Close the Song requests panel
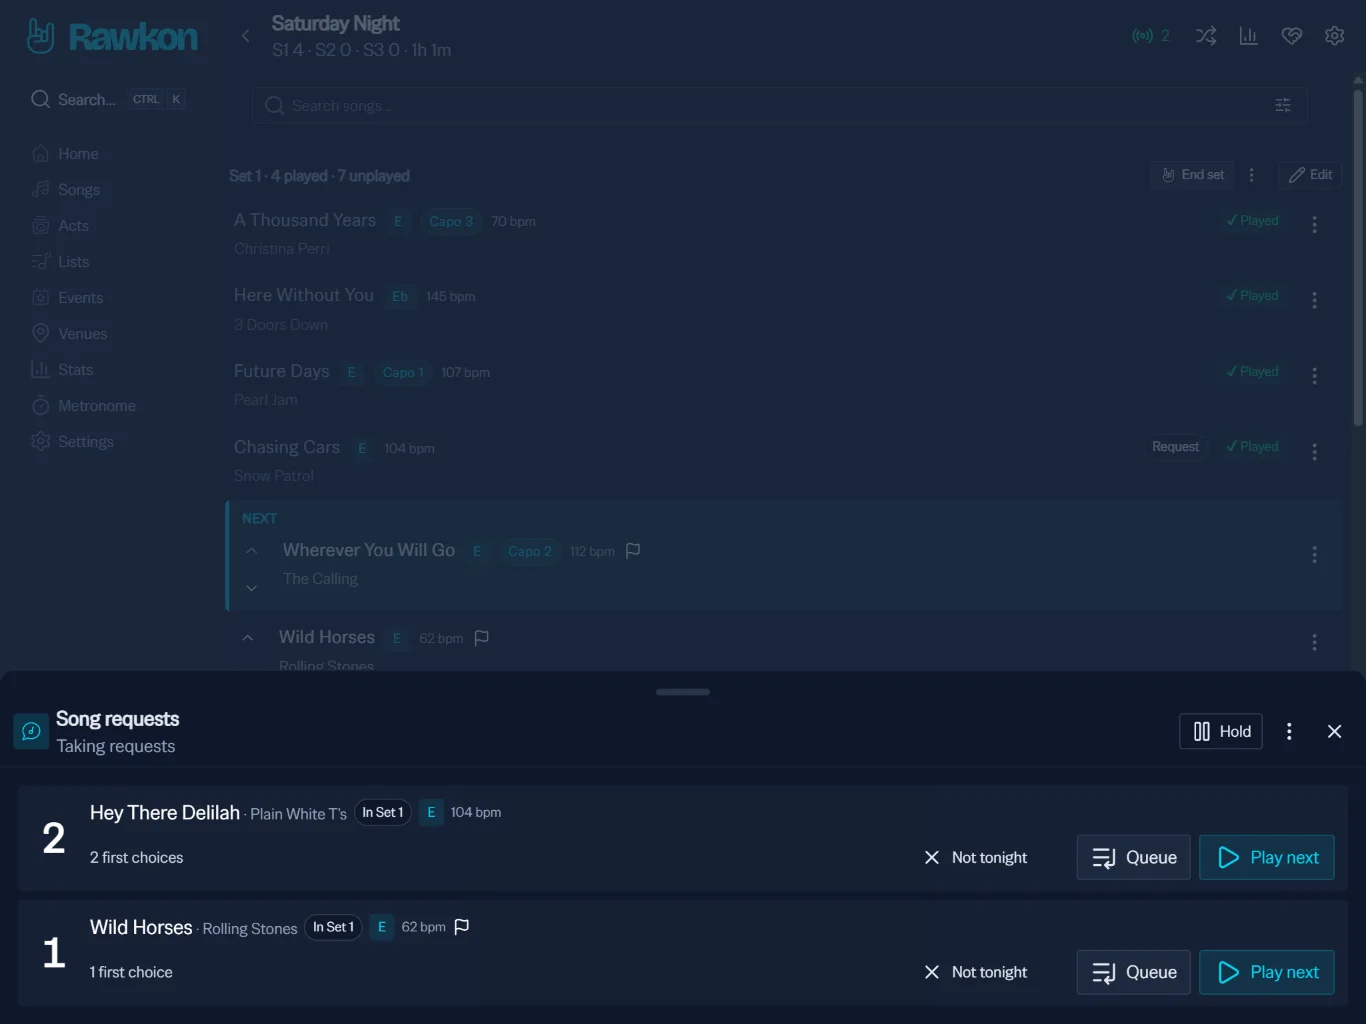The image size is (1366, 1024). 1334,732
